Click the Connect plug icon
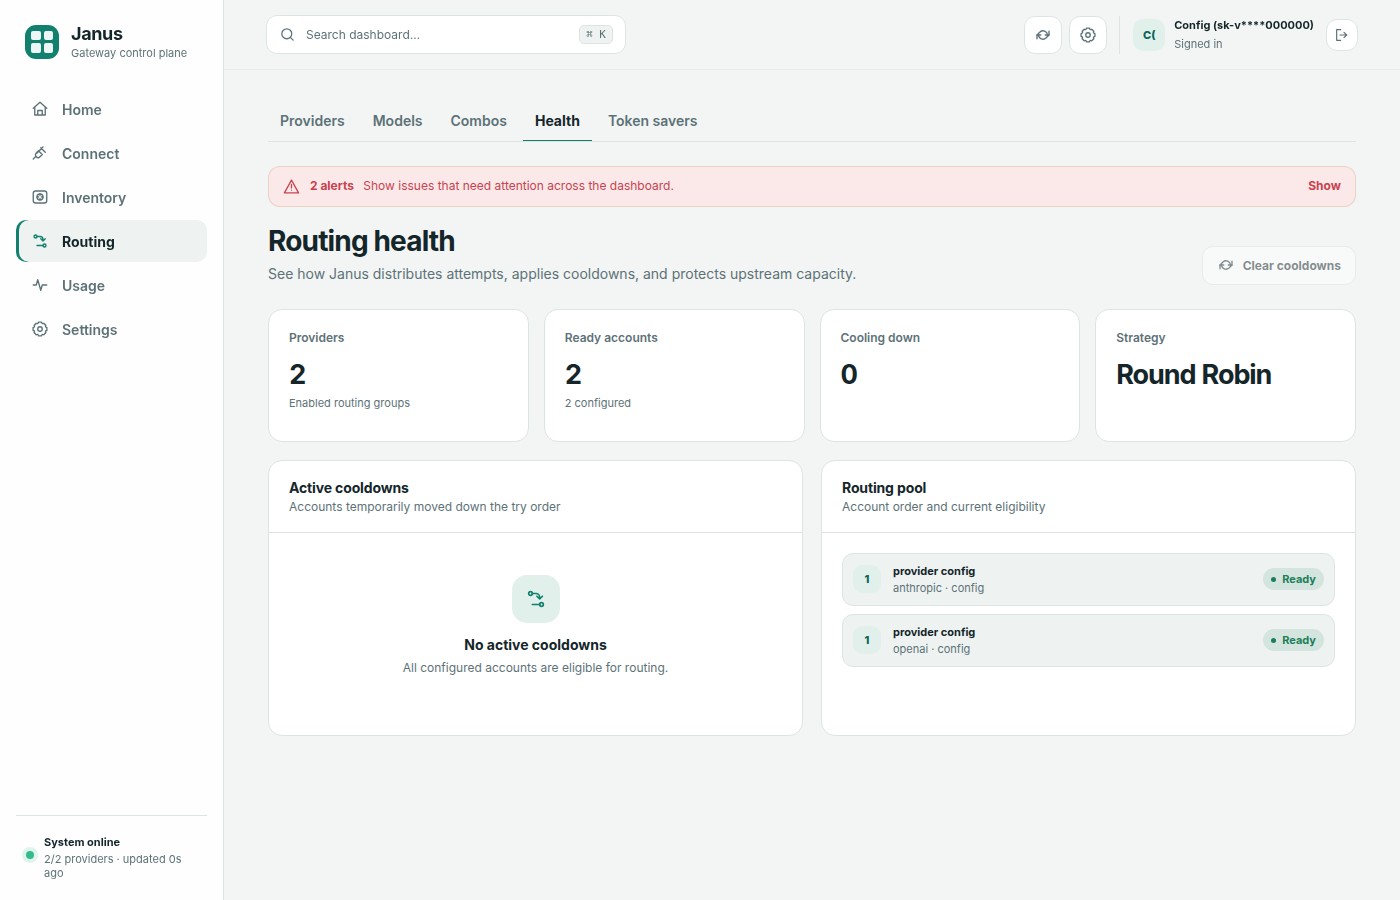Screen dimensions: 1400x900 40,153
